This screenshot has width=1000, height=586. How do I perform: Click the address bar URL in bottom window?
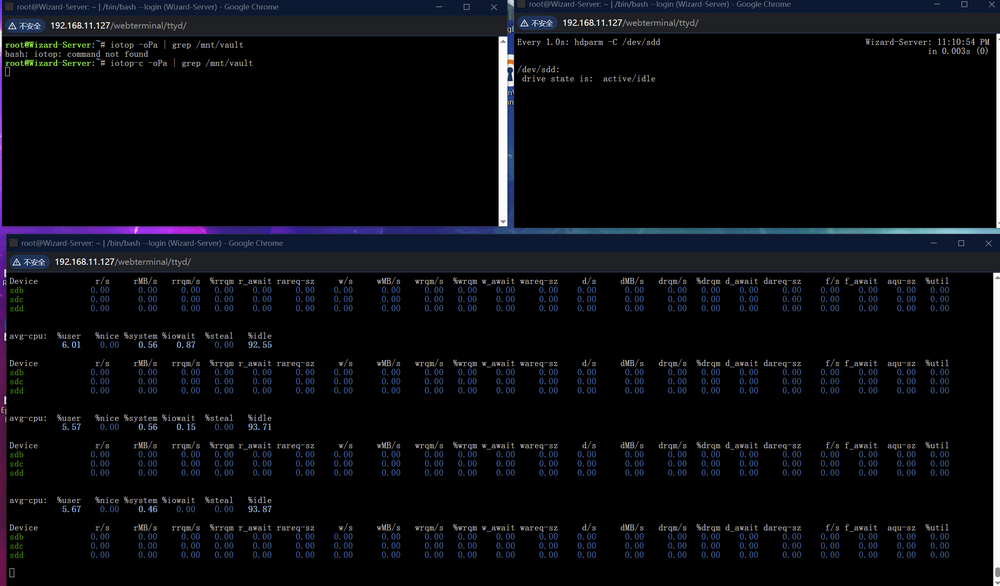pyautogui.click(x=122, y=262)
